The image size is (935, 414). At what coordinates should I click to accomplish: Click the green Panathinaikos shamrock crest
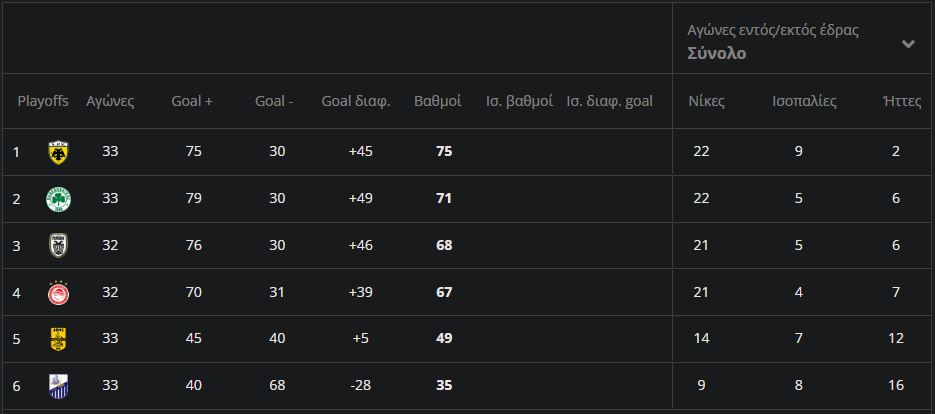[58, 199]
